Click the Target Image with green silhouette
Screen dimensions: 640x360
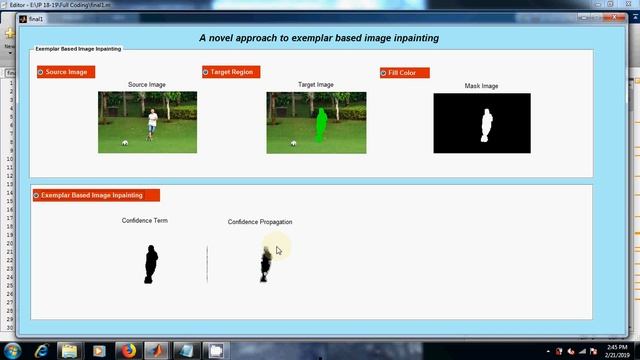click(316, 122)
